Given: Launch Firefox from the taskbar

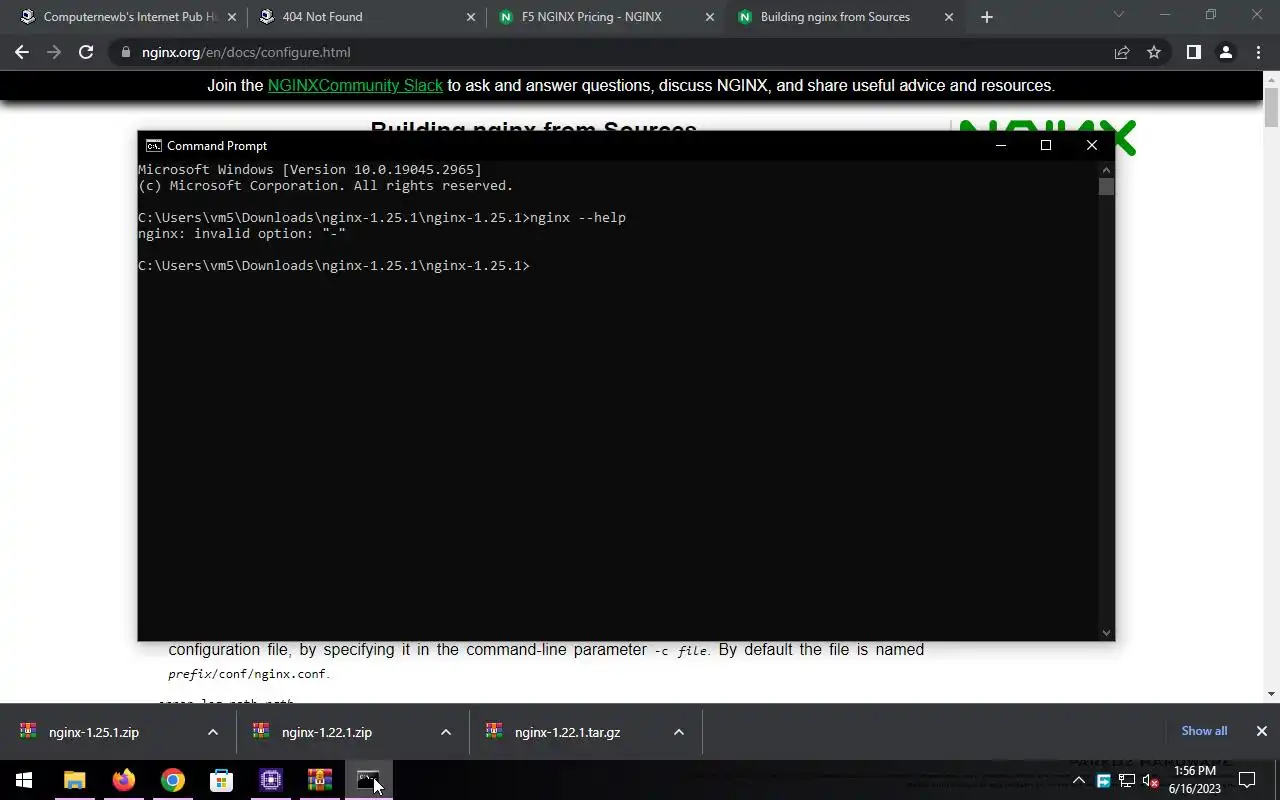Looking at the screenshot, I should click(123, 780).
